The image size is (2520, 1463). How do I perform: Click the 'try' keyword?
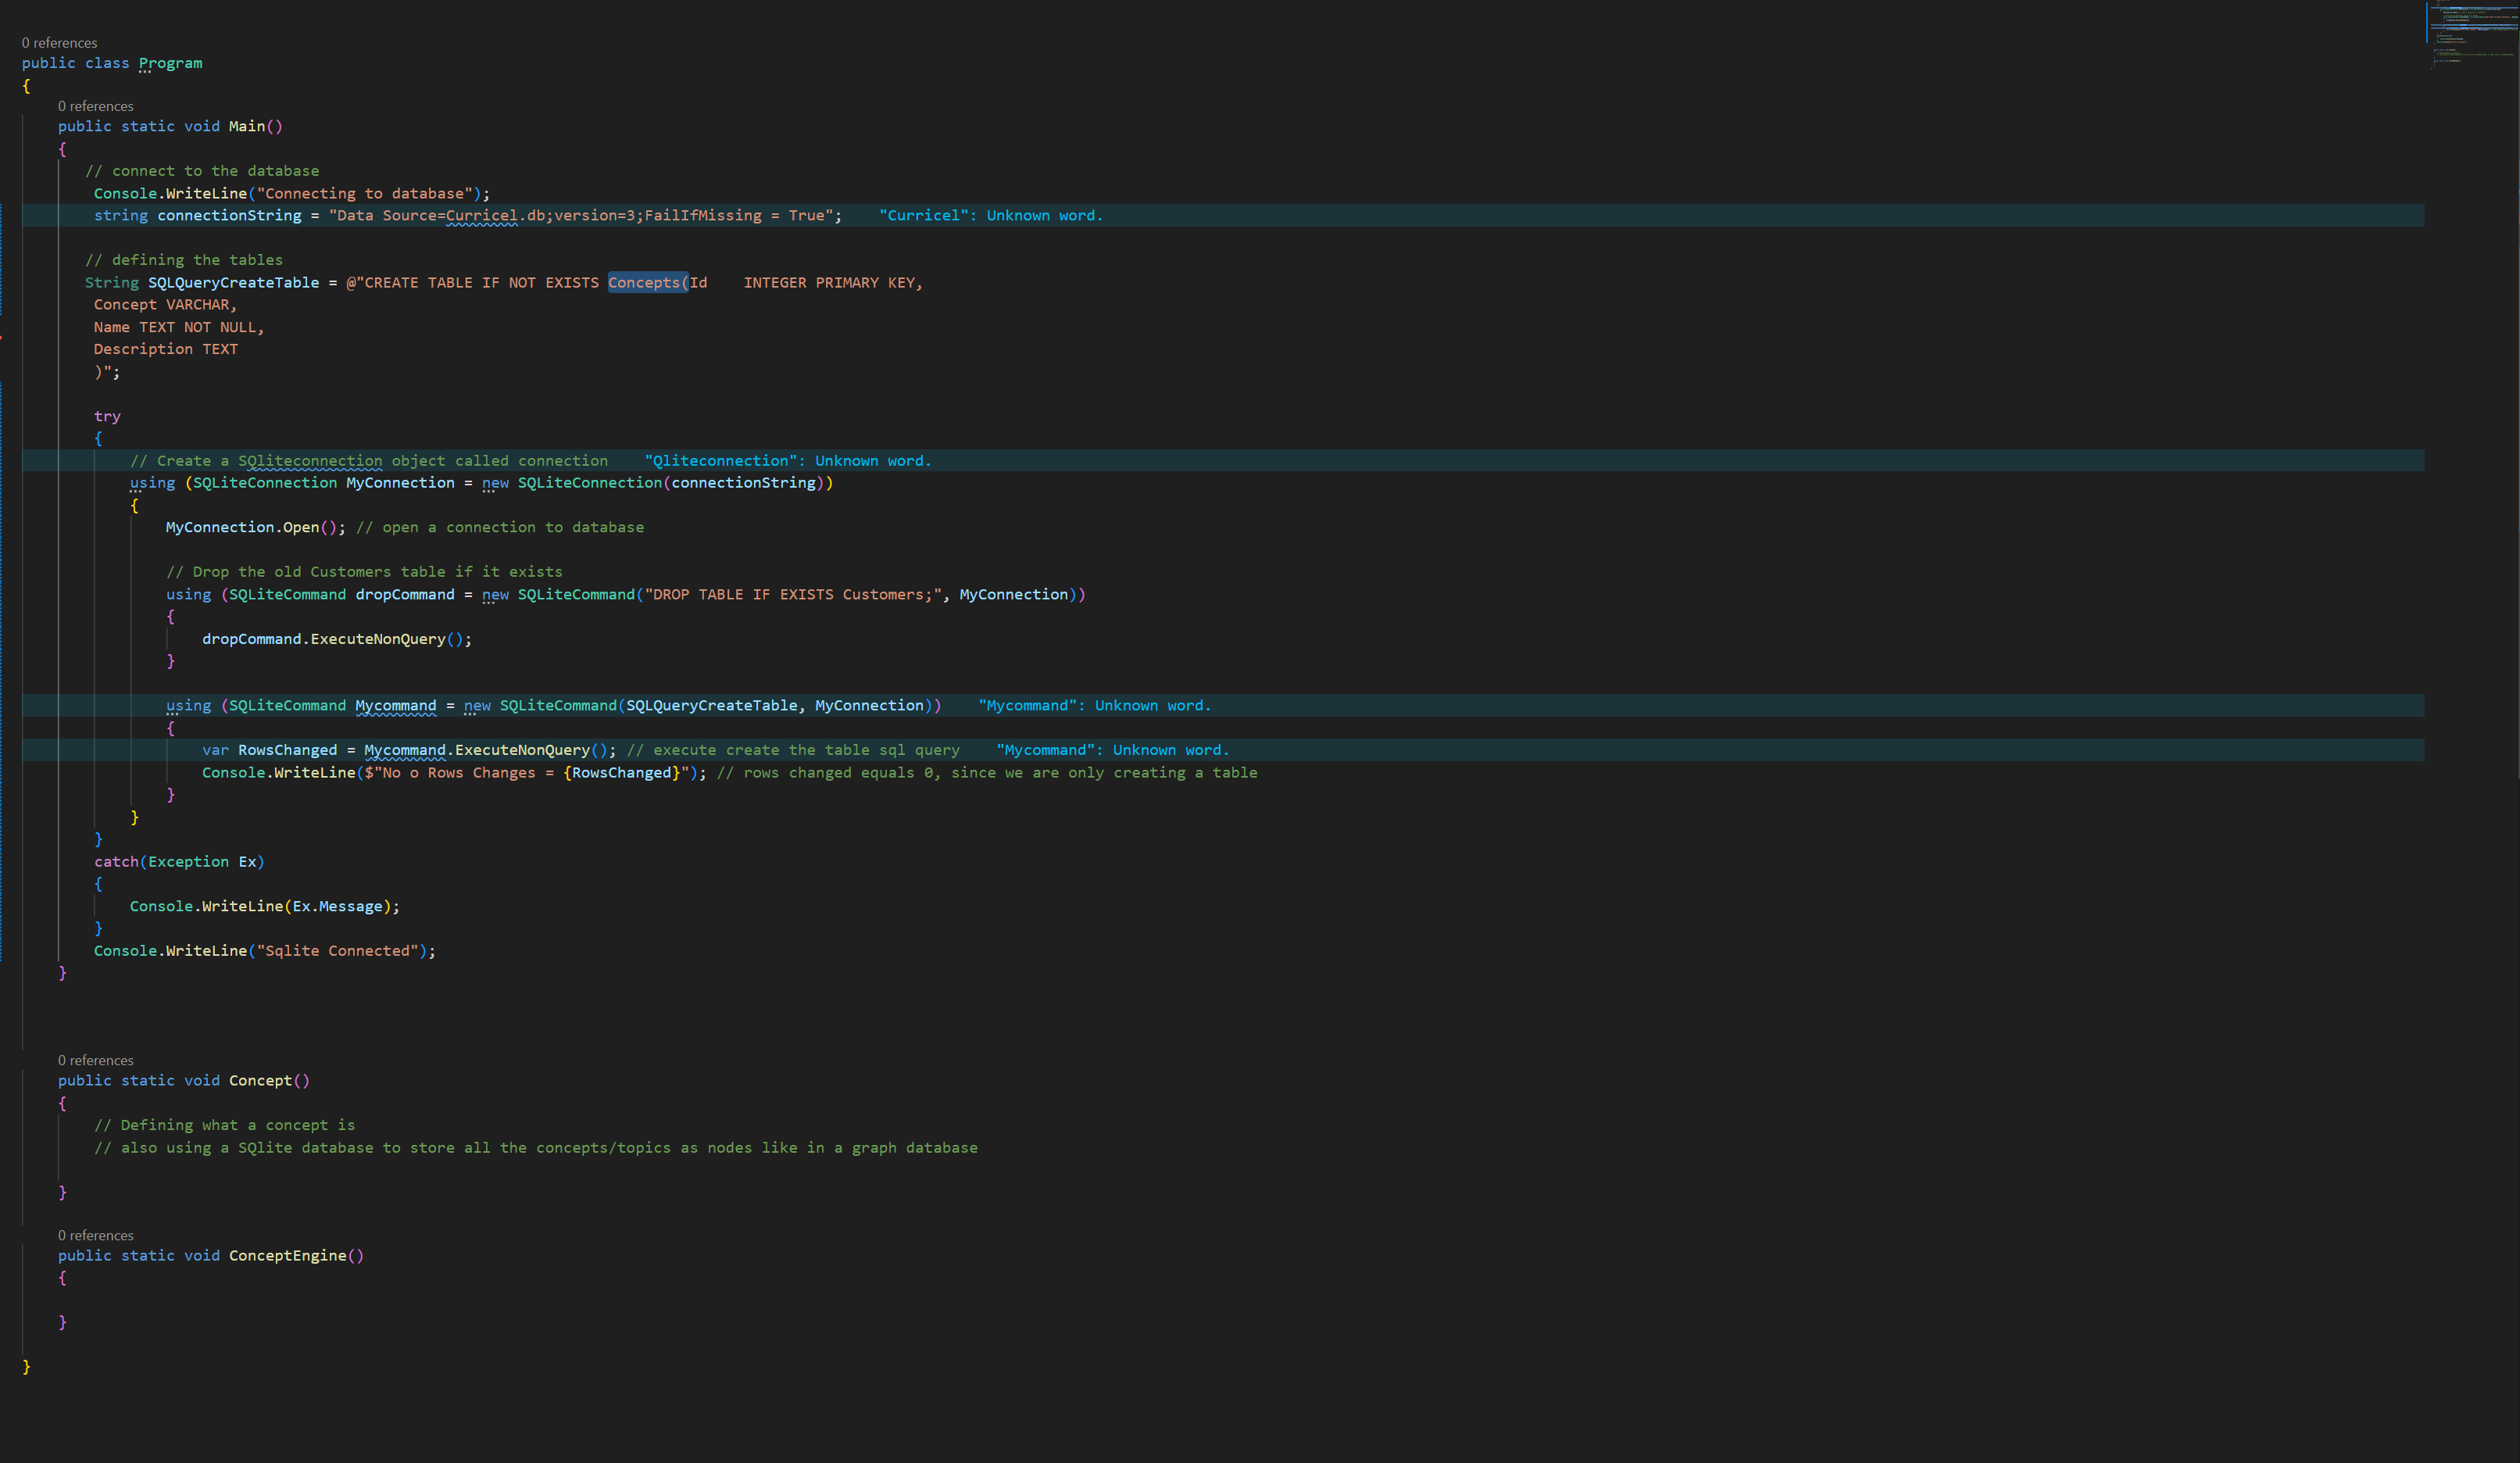pyautogui.click(x=107, y=416)
